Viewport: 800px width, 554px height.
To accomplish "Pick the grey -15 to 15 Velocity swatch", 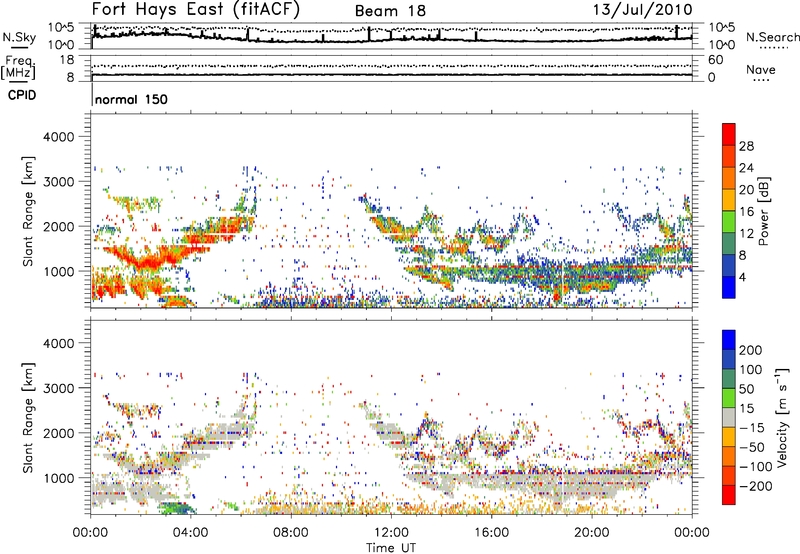I will [729, 417].
